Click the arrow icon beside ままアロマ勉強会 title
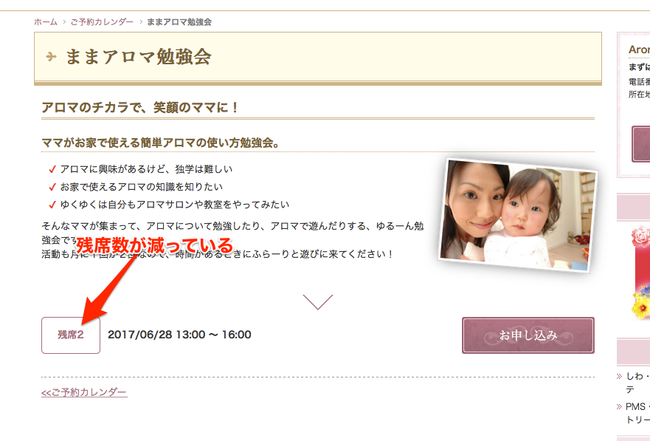Image resolution: width=650 pixels, height=441 pixels. click(51, 56)
